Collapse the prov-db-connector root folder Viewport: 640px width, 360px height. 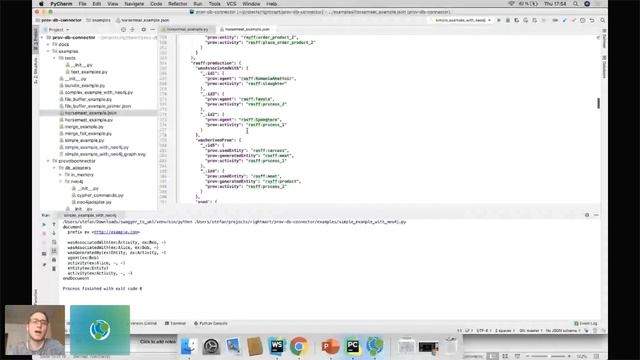tap(43, 38)
